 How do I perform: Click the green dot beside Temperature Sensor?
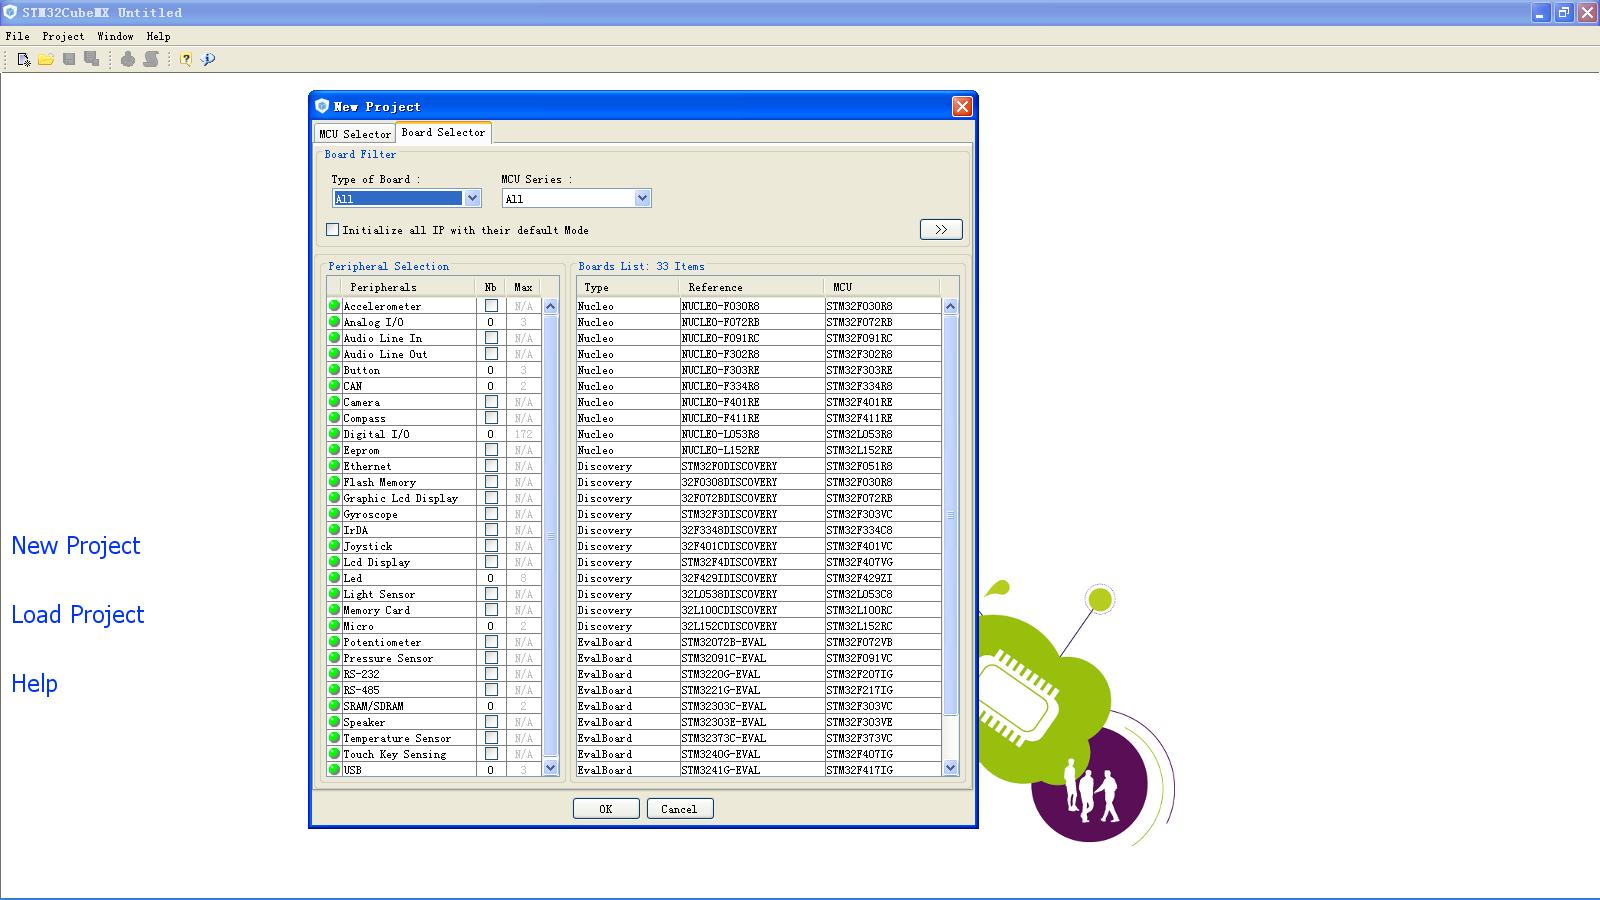pyautogui.click(x=335, y=738)
